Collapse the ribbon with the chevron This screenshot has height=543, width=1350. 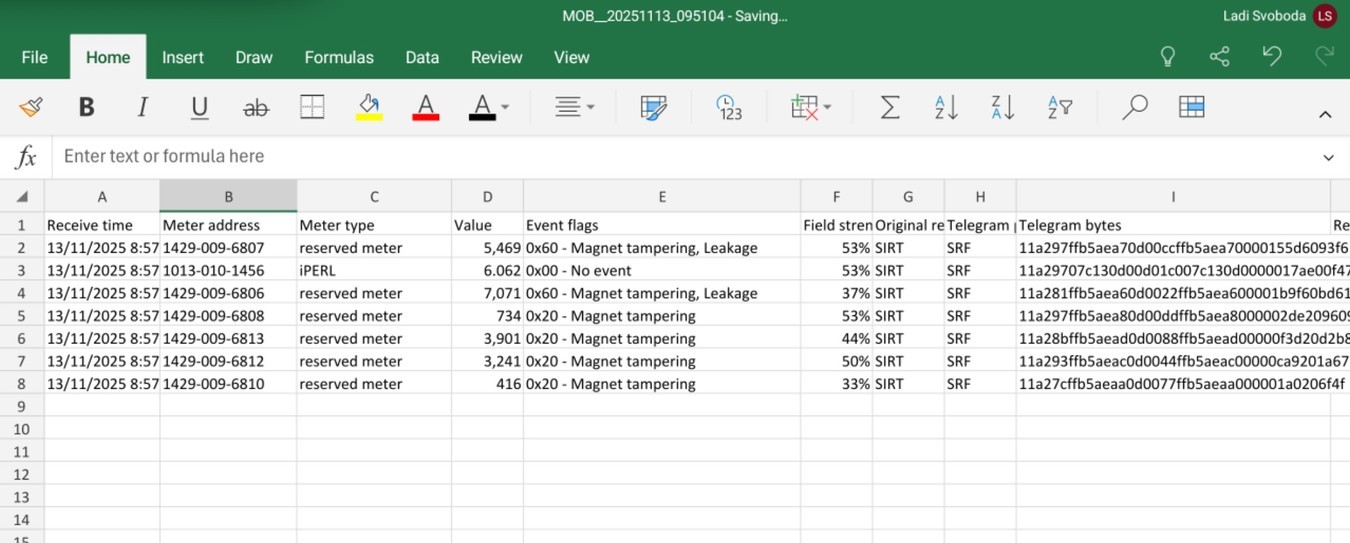(1325, 114)
